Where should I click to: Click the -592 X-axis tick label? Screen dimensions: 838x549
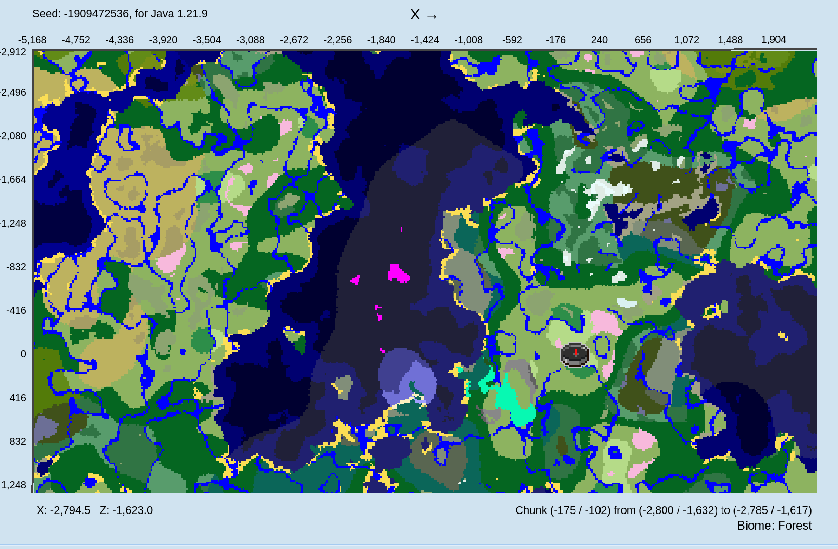pyautogui.click(x=513, y=40)
